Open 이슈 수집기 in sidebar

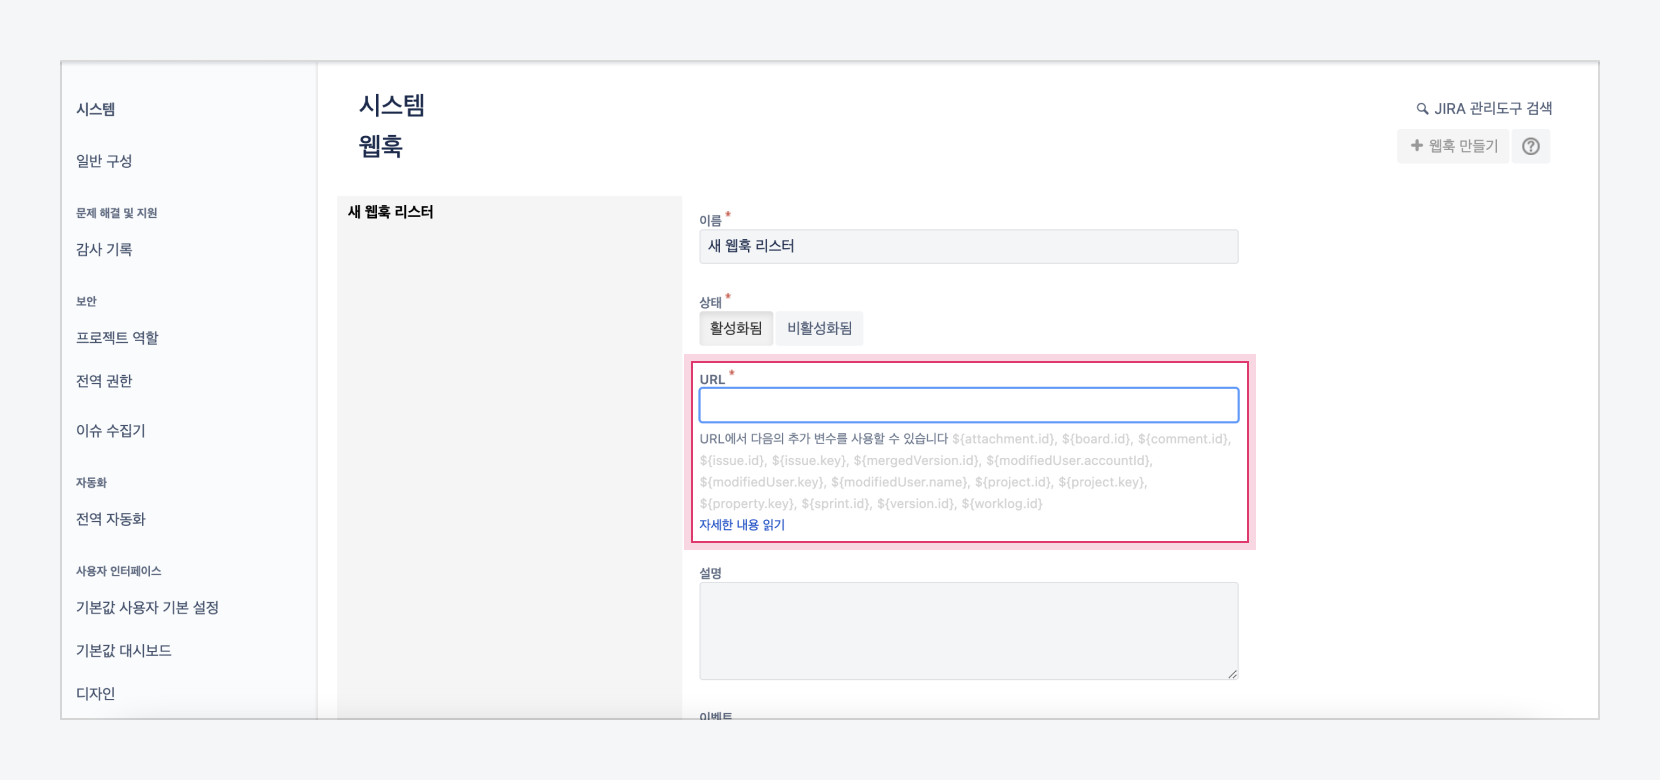[x=111, y=431]
